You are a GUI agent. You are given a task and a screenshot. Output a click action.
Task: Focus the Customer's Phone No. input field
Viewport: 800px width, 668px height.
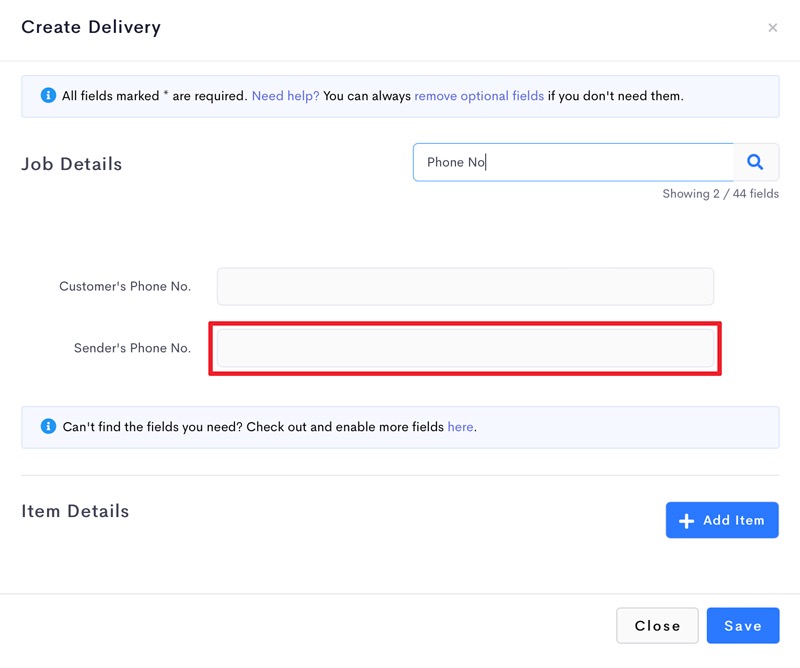coord(465,286)
